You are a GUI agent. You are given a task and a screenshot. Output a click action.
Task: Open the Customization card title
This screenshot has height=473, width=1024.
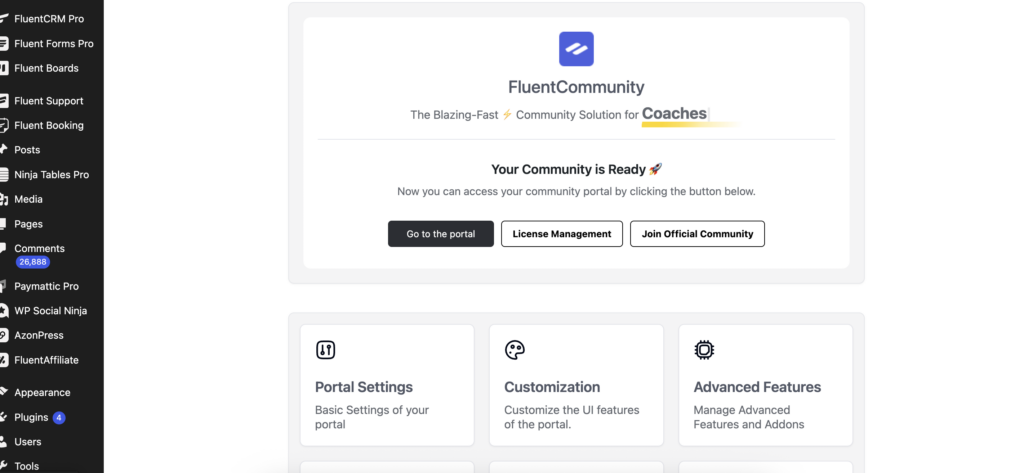(x=552, y=387)
